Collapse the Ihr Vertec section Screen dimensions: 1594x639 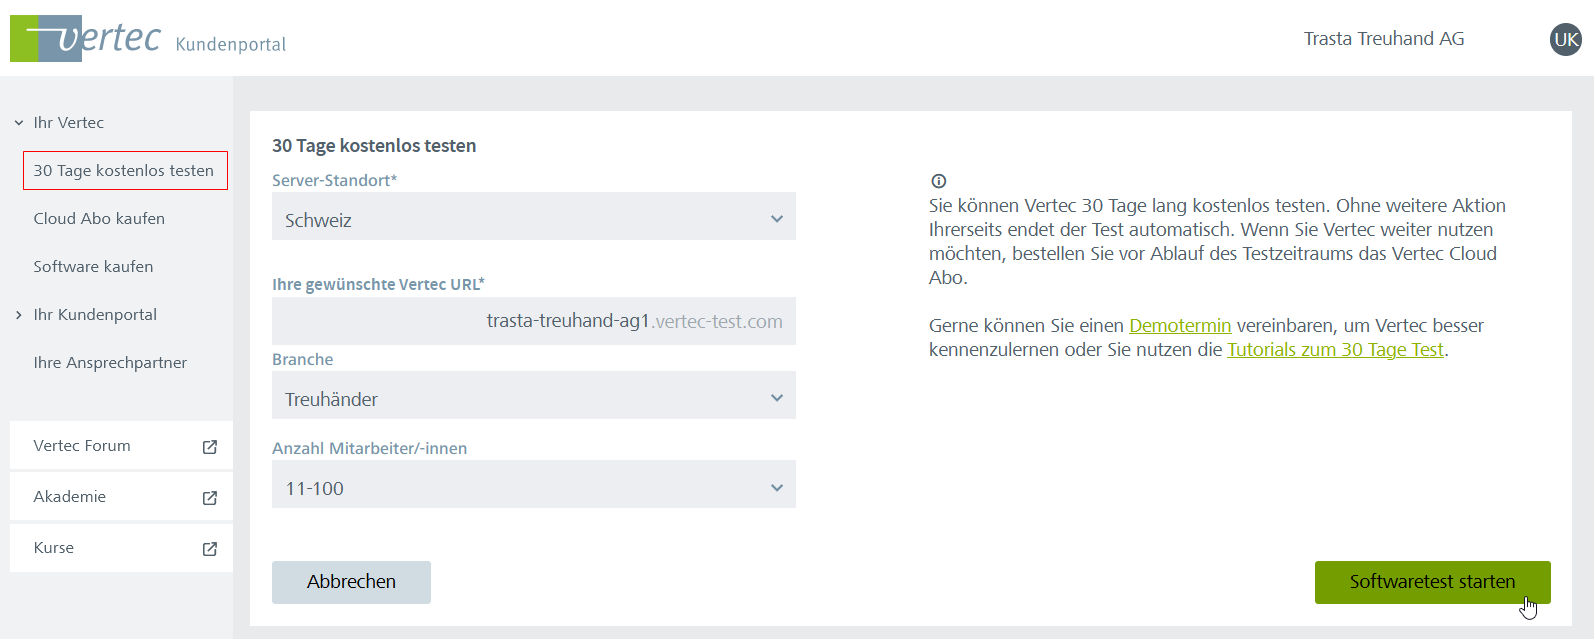(x=19, y=123)
